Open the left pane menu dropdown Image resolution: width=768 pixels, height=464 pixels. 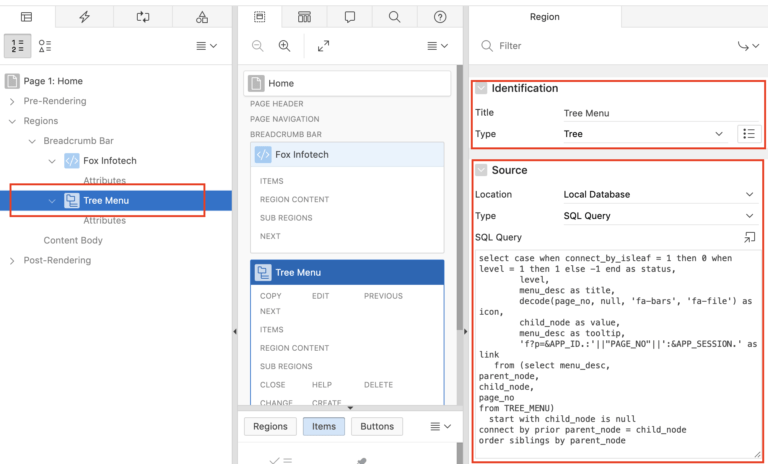(x=206, y=46)
